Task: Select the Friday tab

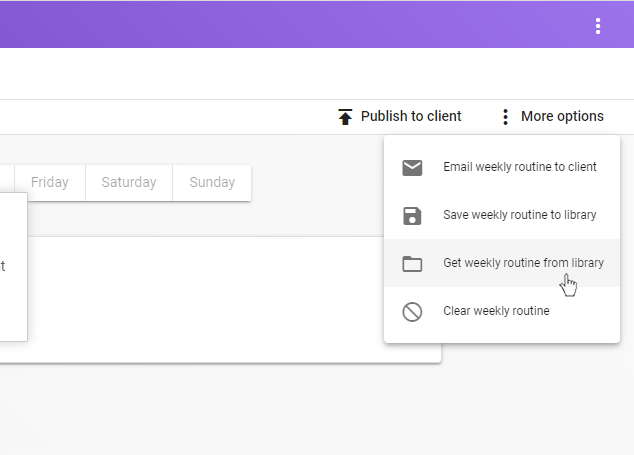Action: [50, 182]
